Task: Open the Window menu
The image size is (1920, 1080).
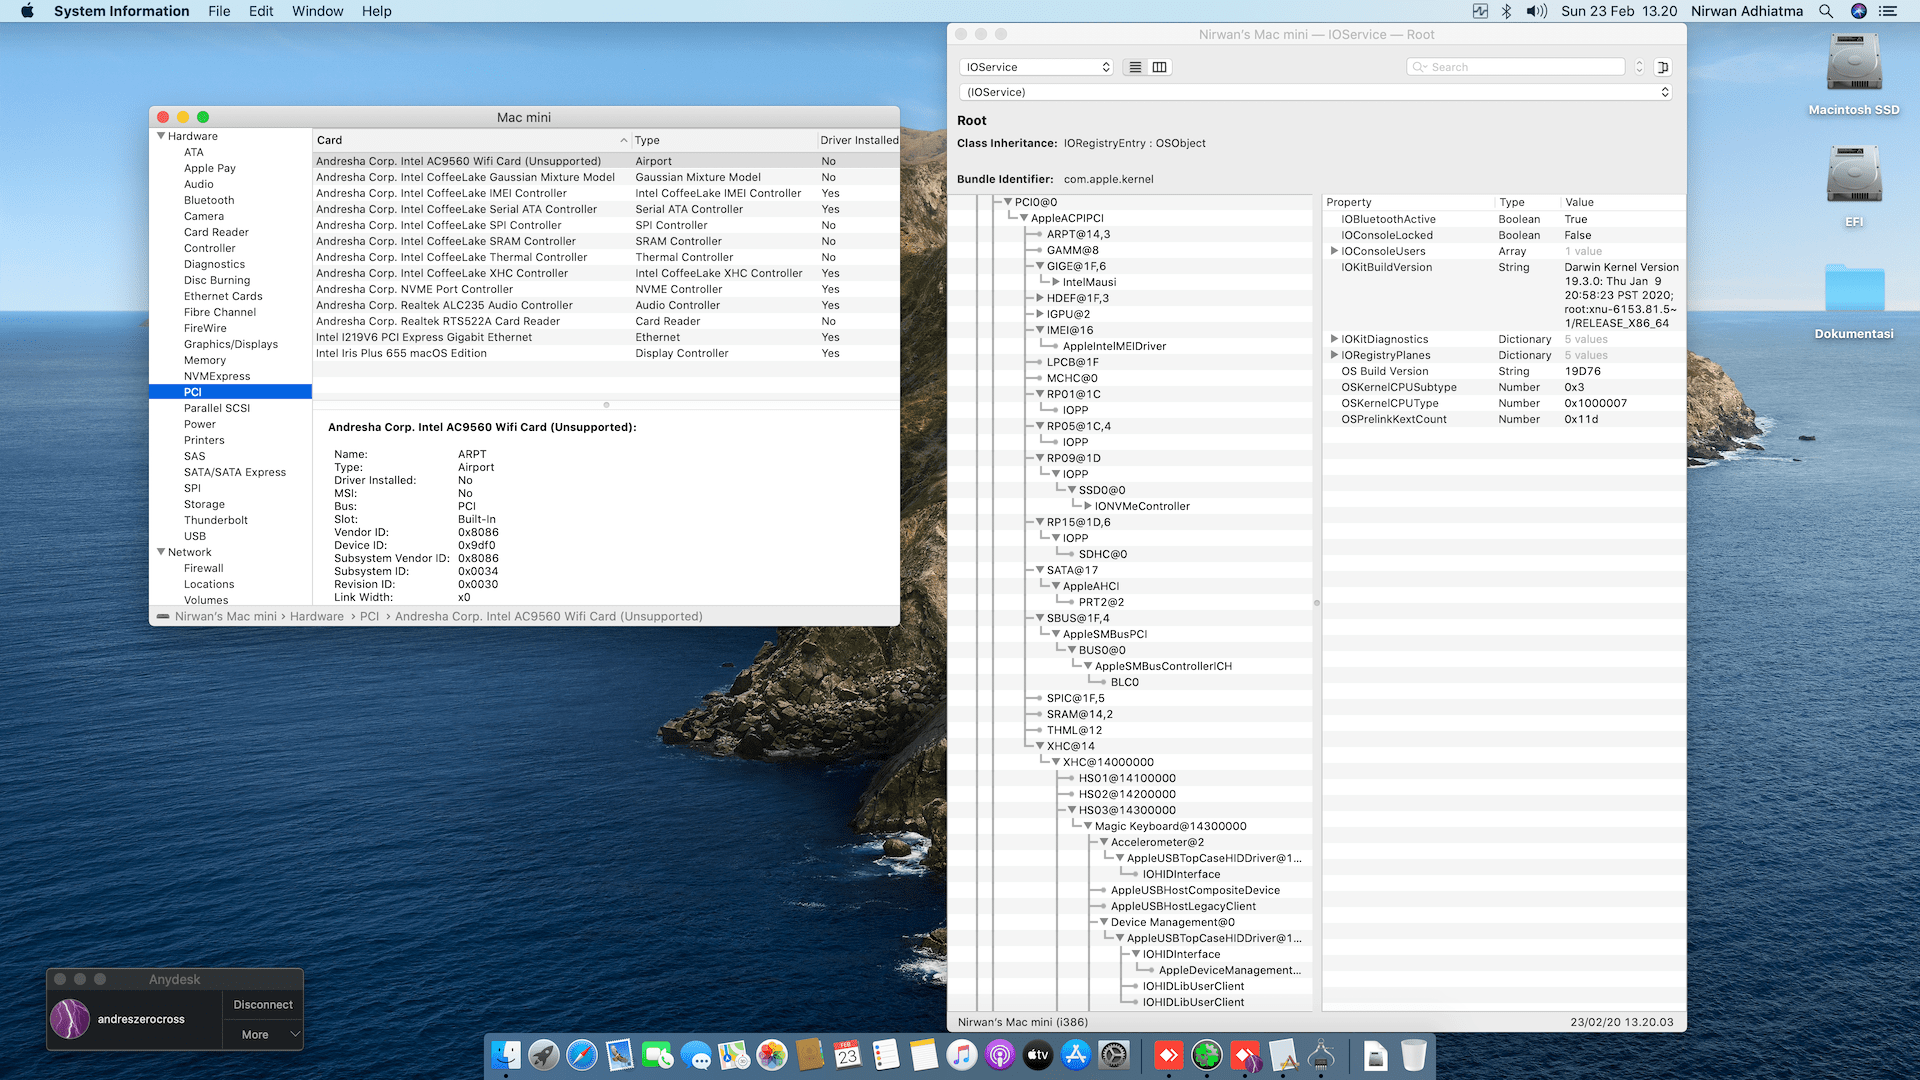Action: (x=317, y=11)
